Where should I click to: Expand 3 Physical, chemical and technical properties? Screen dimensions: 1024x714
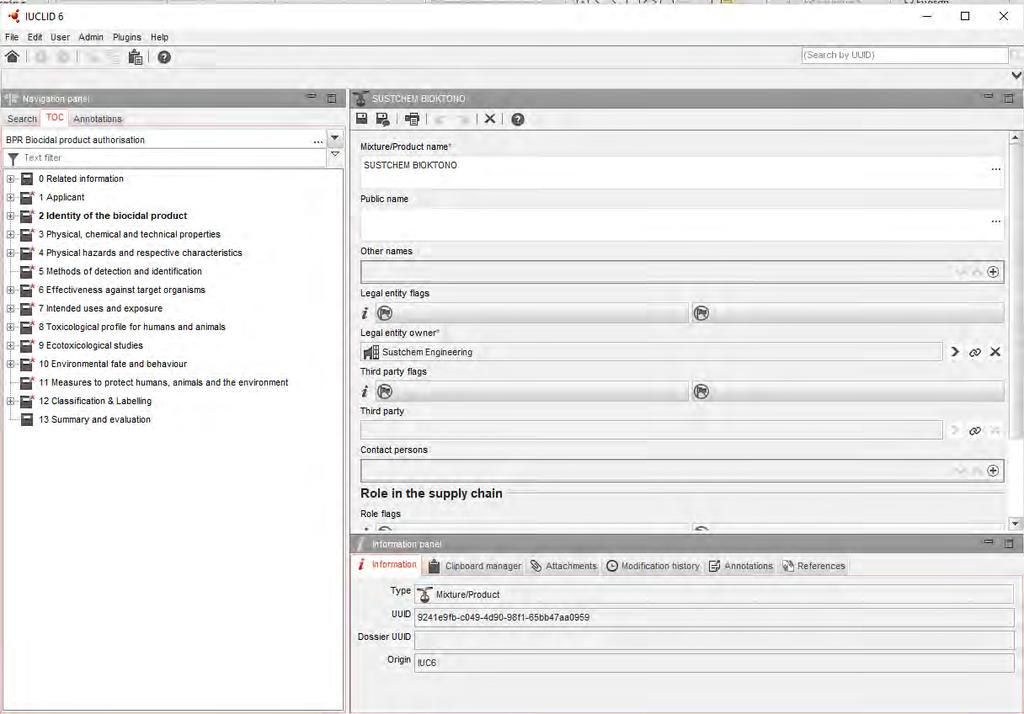pos(10,234)
